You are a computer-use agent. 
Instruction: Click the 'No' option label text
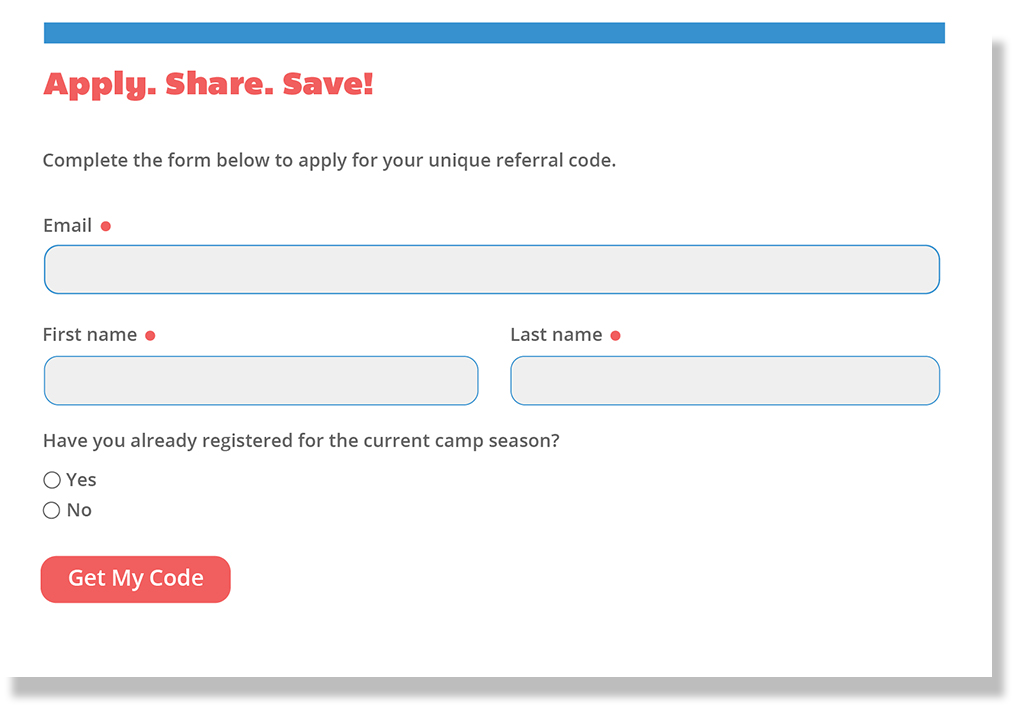tap(79, 510)
